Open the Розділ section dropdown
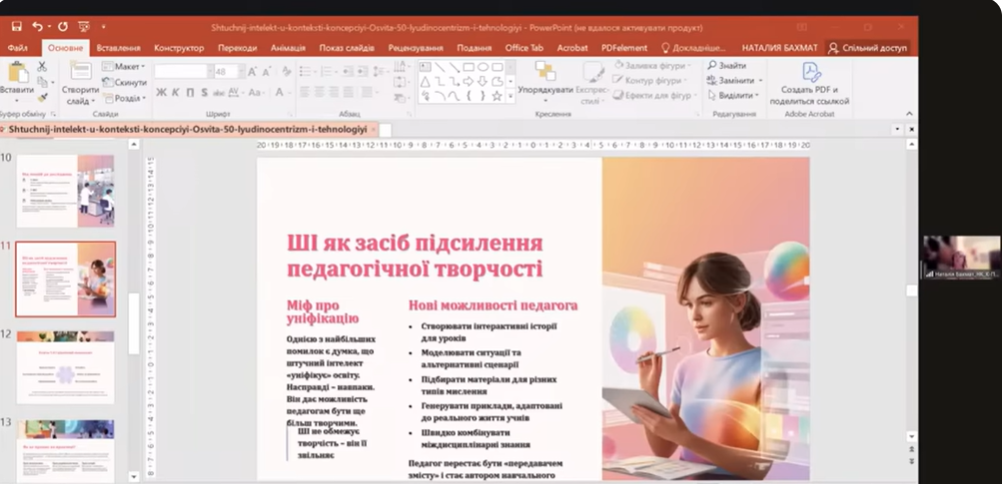1002x484 pixels. tap(128, 98)
